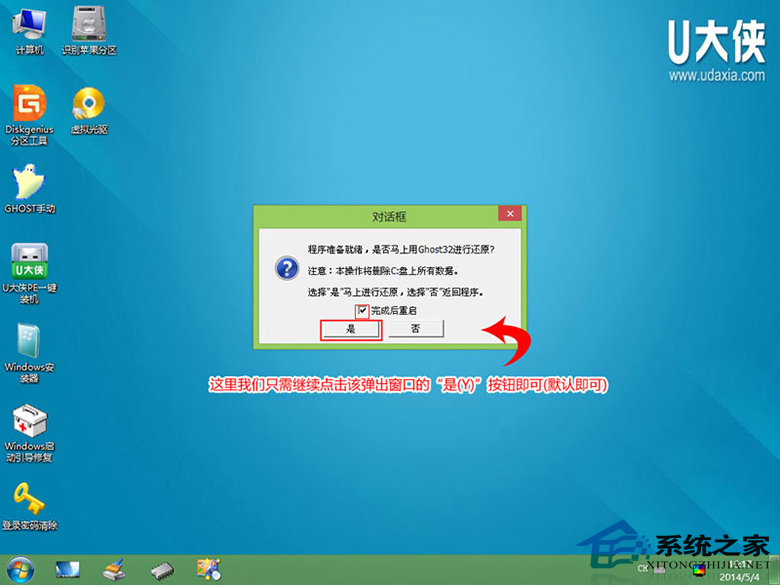Viewport: 780px width, 585px height.
Task: Open the 虚拟光驱 disc icon
Action: tap(89, 110)
